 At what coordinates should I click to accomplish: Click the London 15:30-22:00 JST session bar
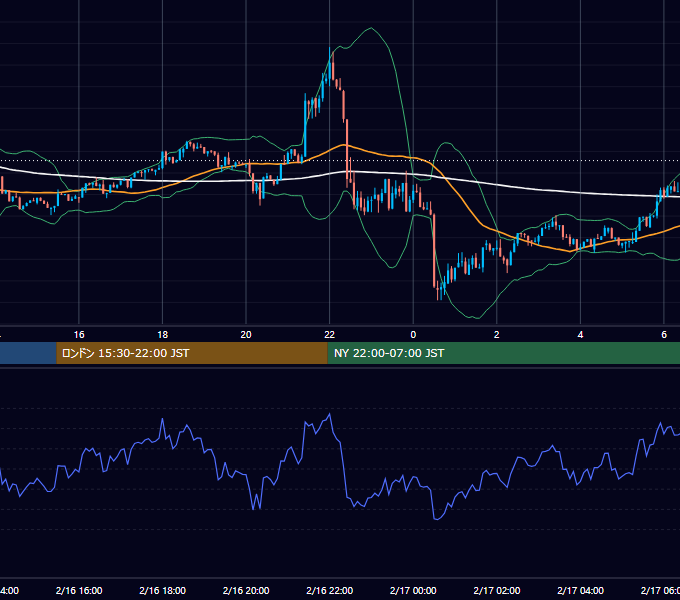coord(192,353)
